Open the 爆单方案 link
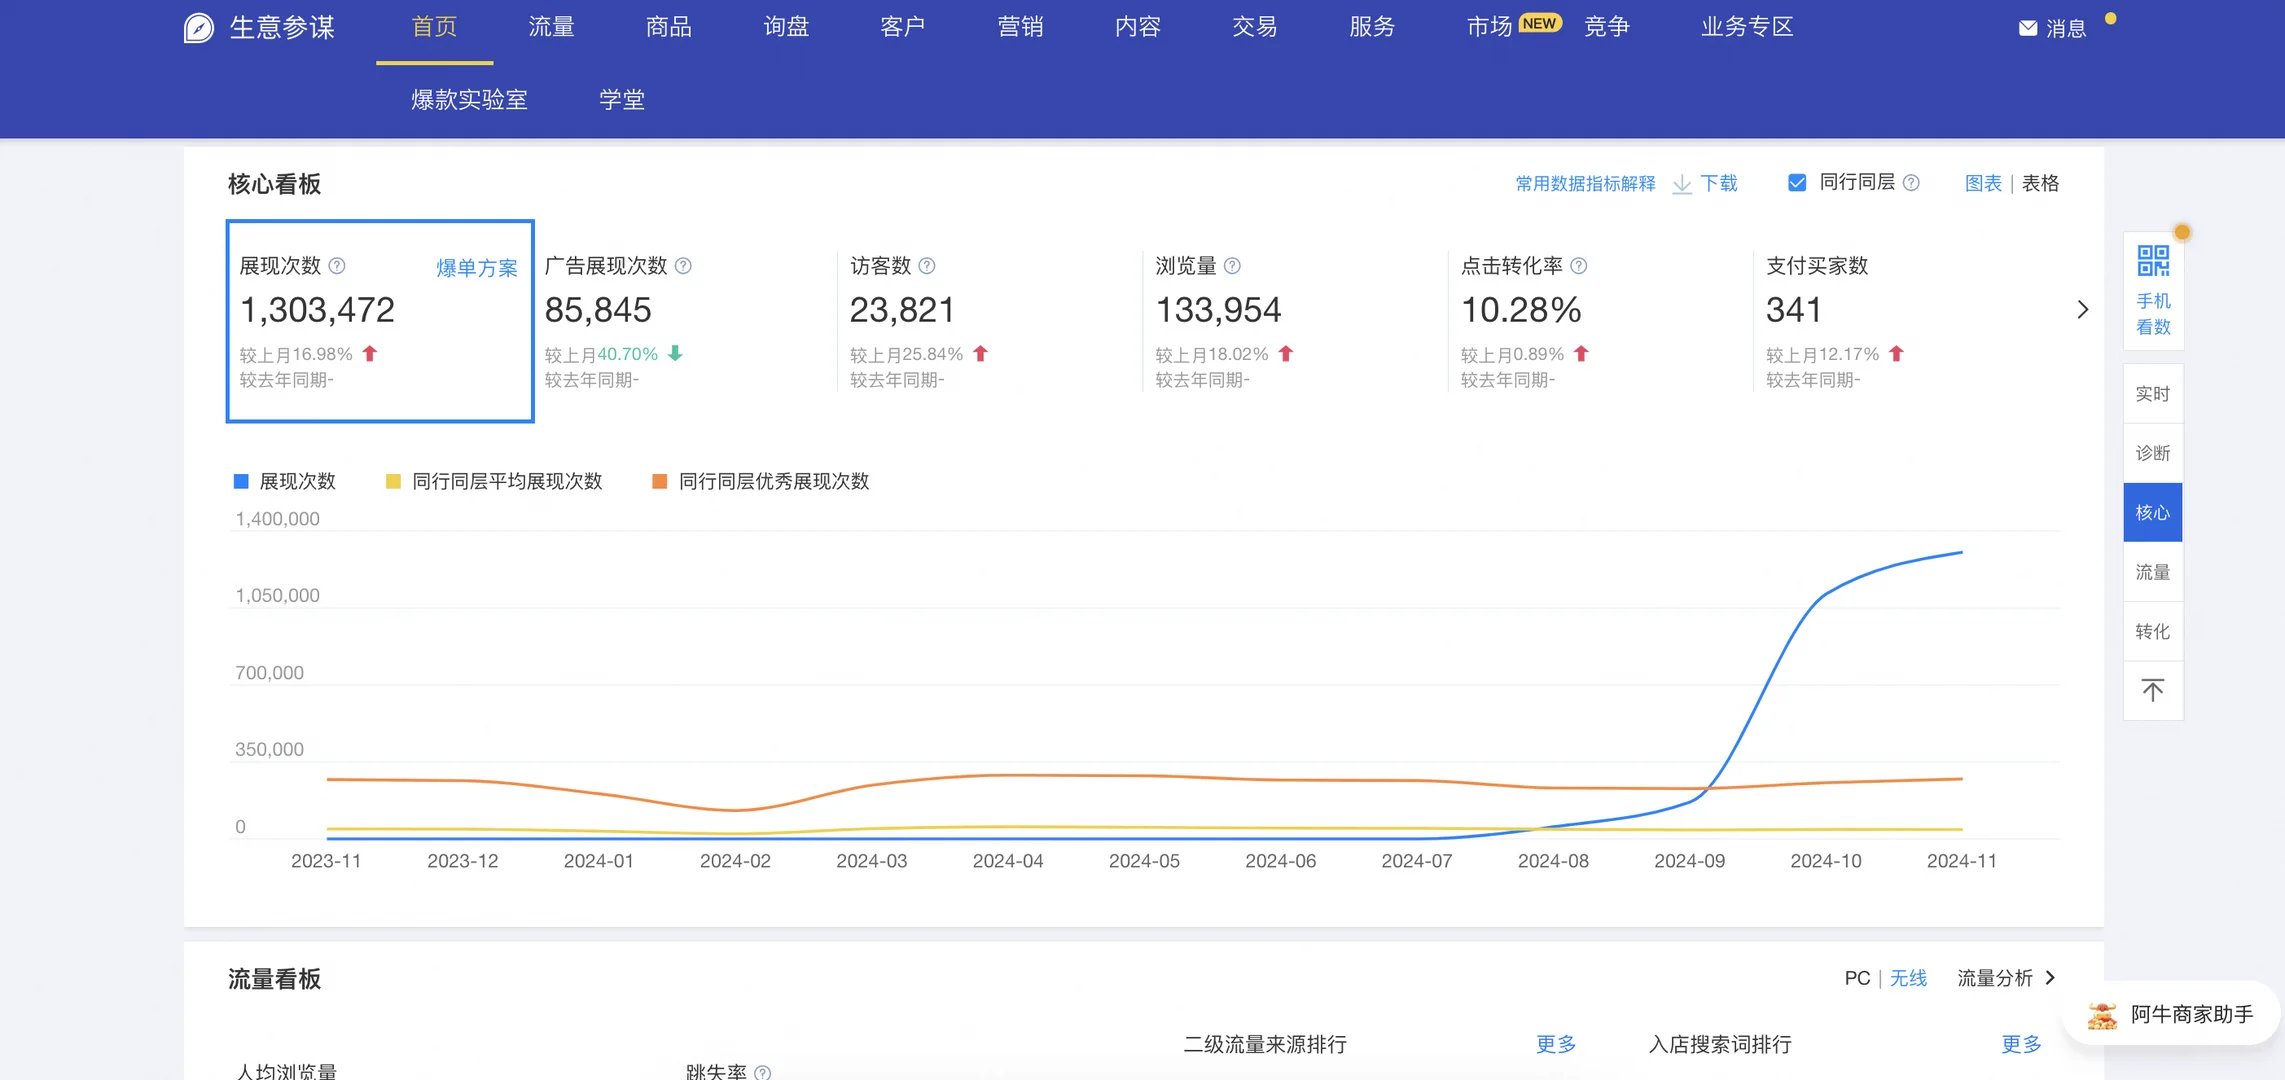This screenshot has width=2285, height=1080. pos(477,268)
